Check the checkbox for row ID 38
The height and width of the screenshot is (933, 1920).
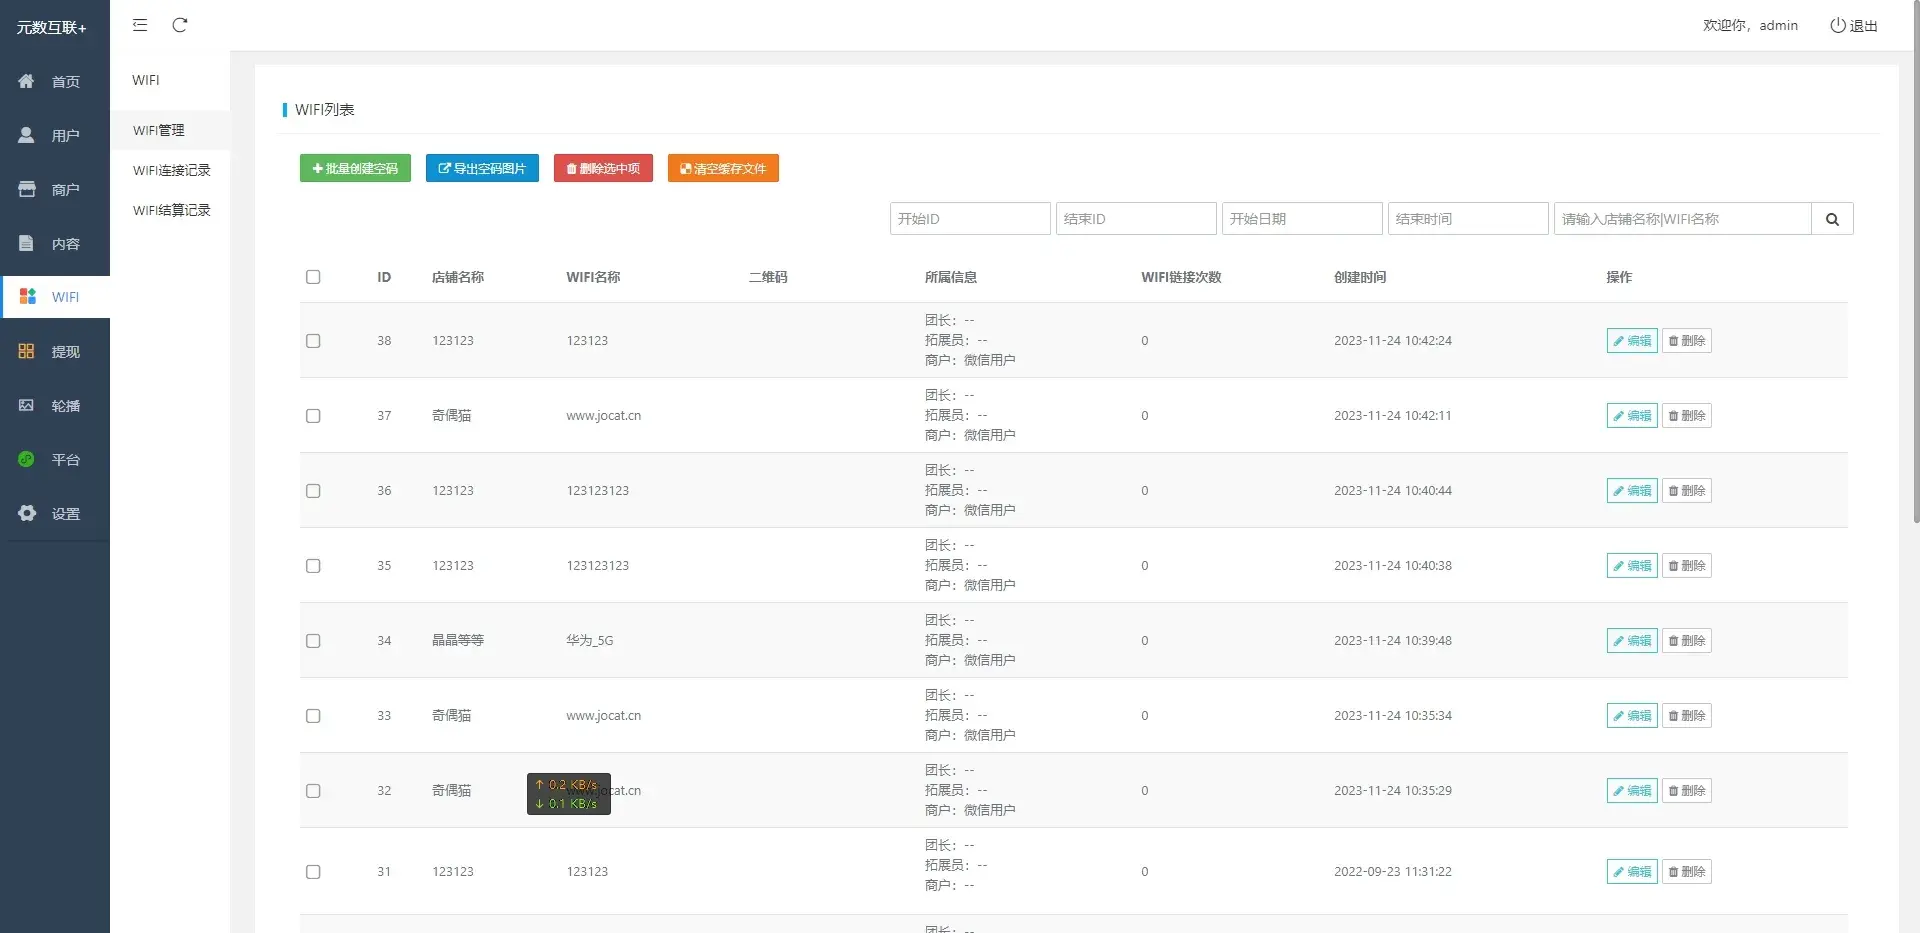[x=313, y=341]
